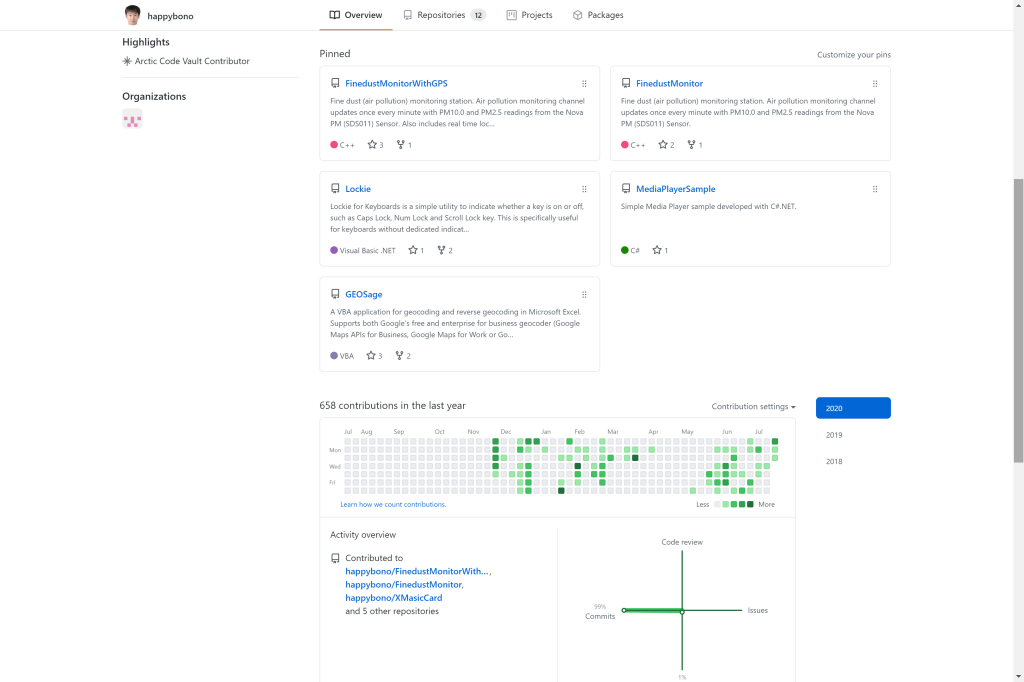Click the Overview tab book icon
Viewport: 1024px width, 682px height.
click(334, 15)
